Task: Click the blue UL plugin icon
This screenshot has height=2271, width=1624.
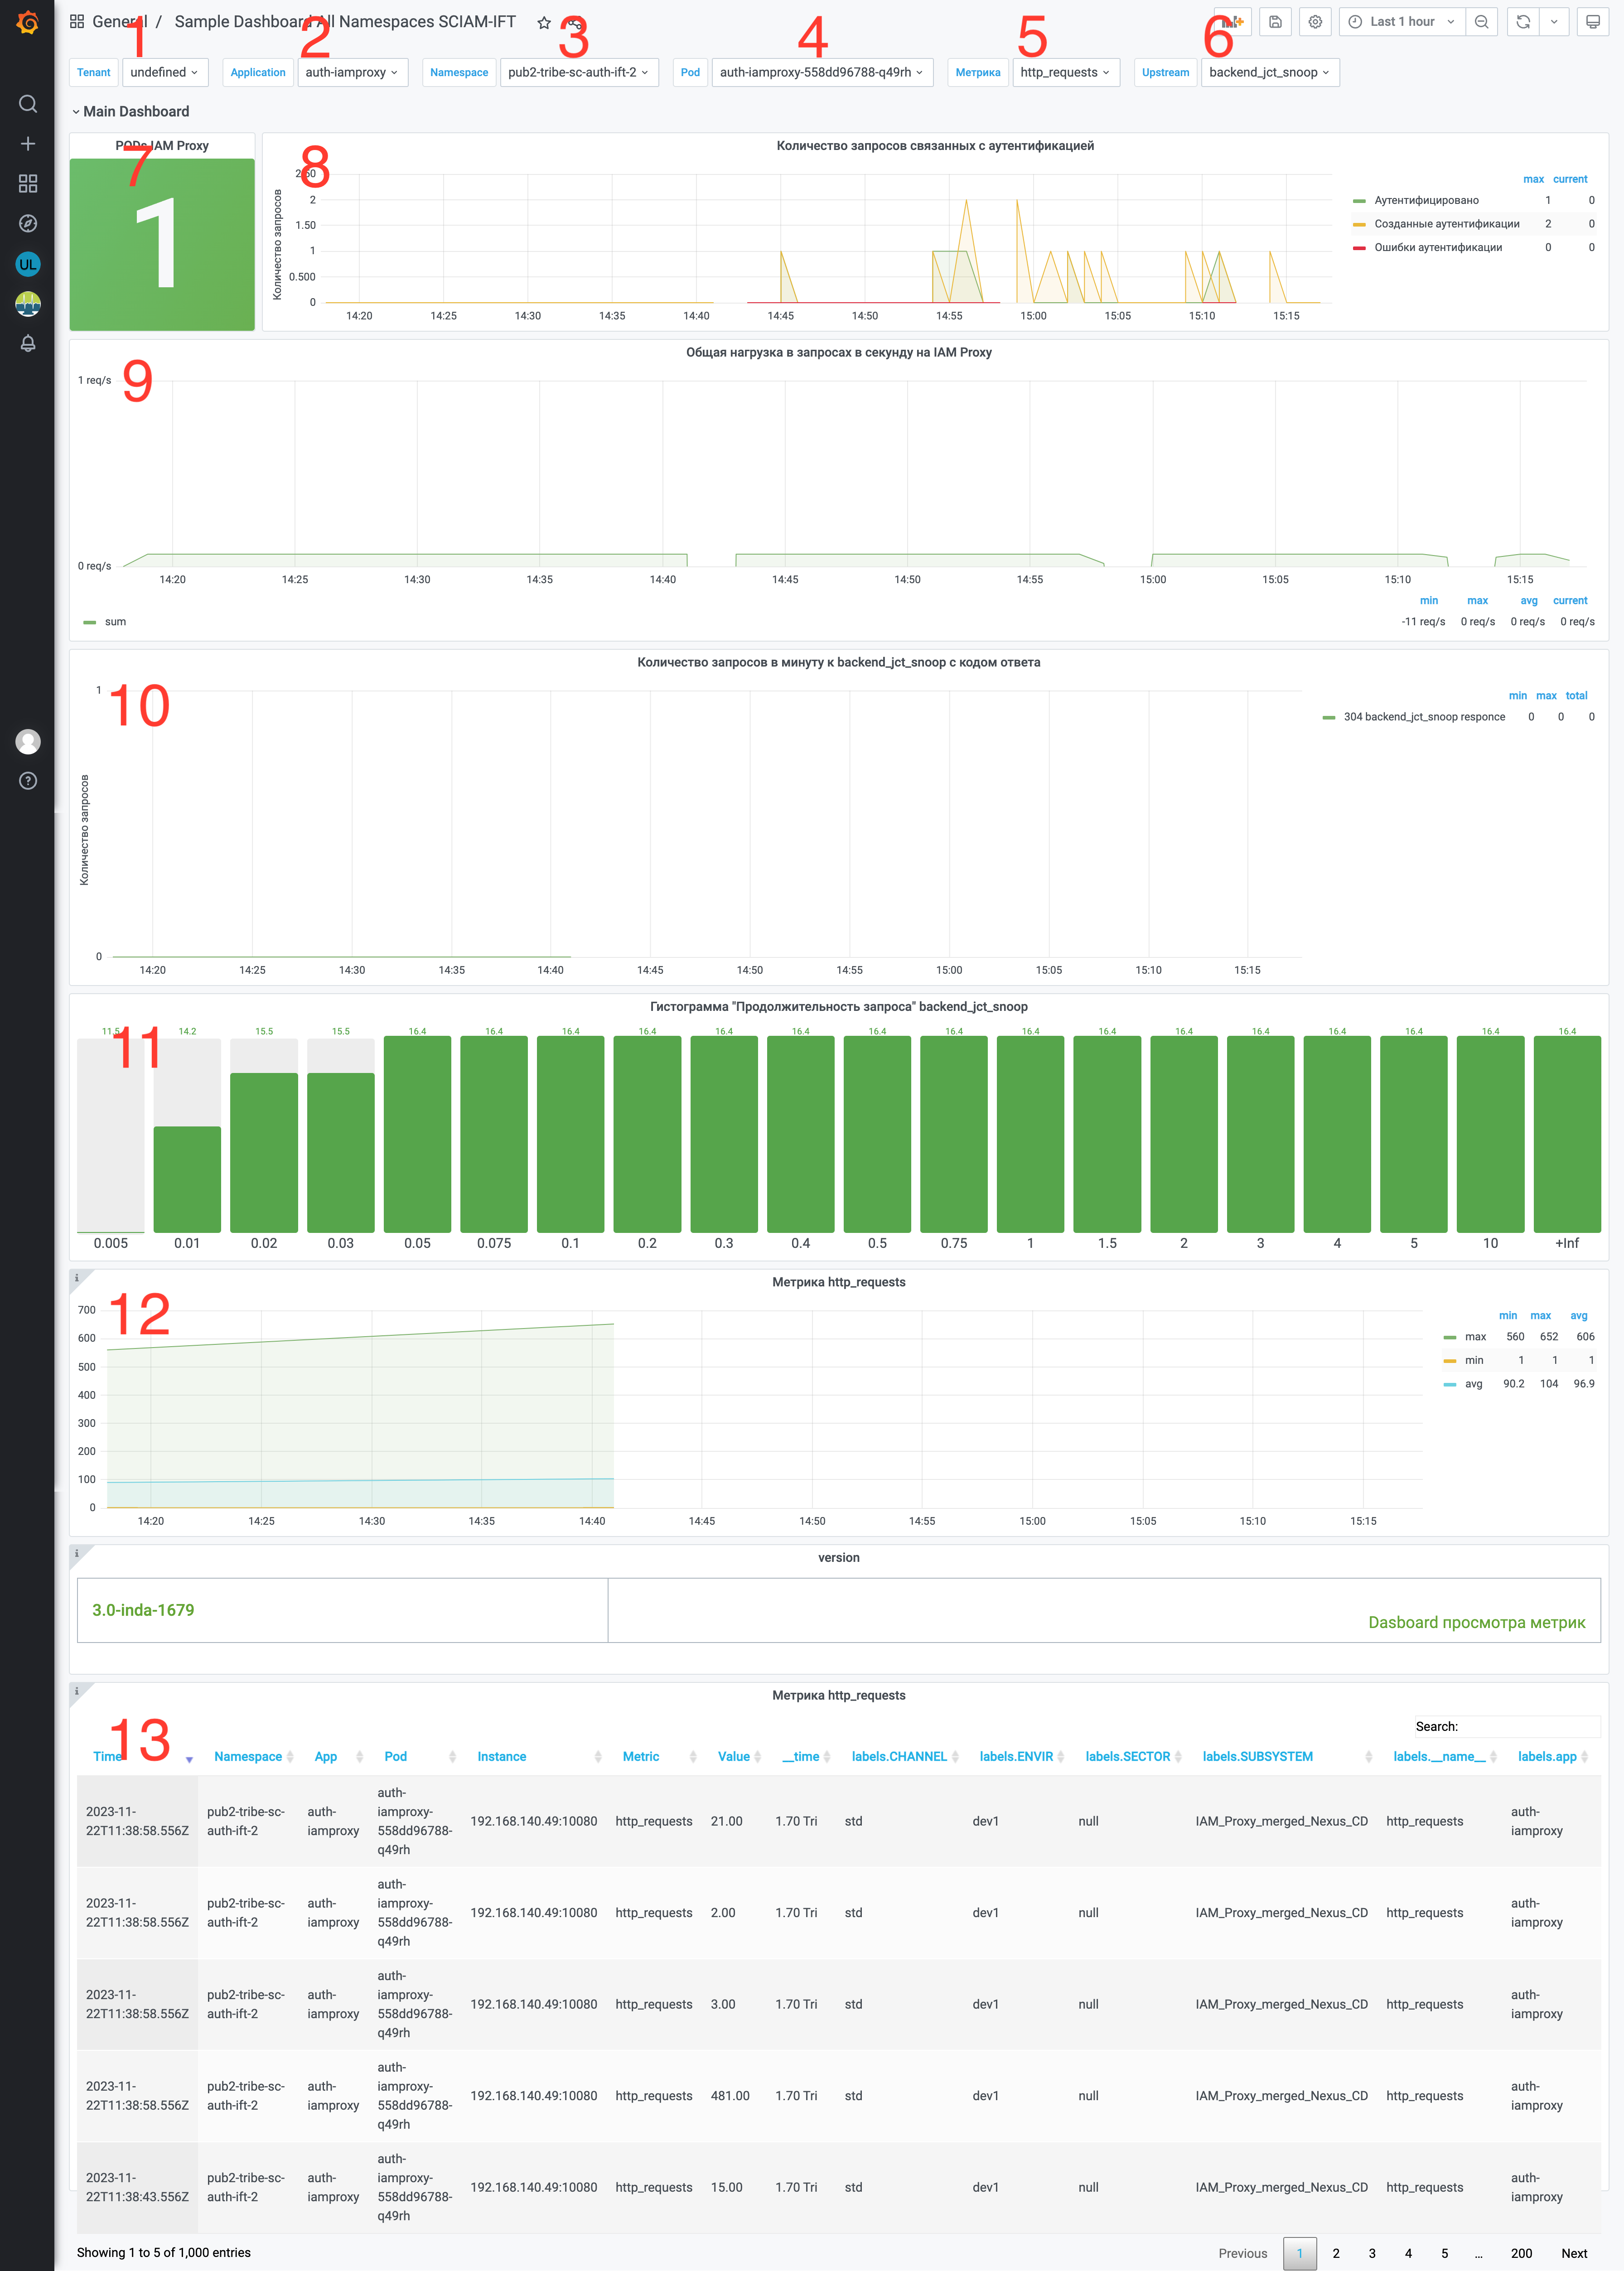Action: pos(28,264)
